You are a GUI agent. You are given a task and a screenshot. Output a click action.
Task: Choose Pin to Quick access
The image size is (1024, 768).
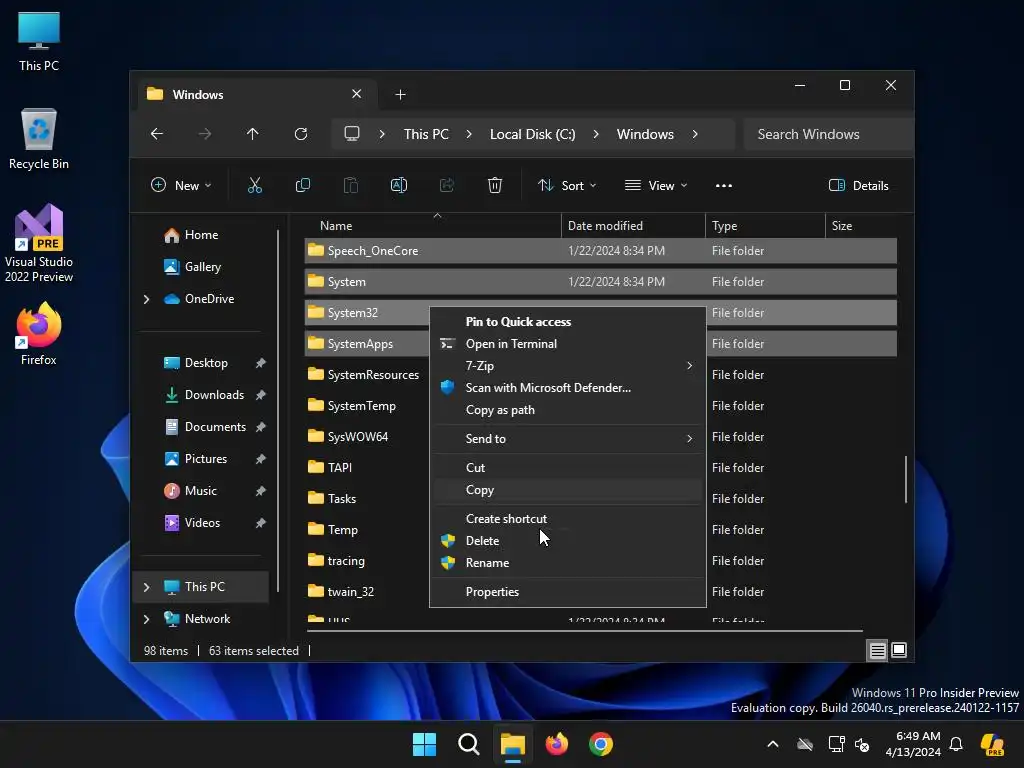coord(568,322)
